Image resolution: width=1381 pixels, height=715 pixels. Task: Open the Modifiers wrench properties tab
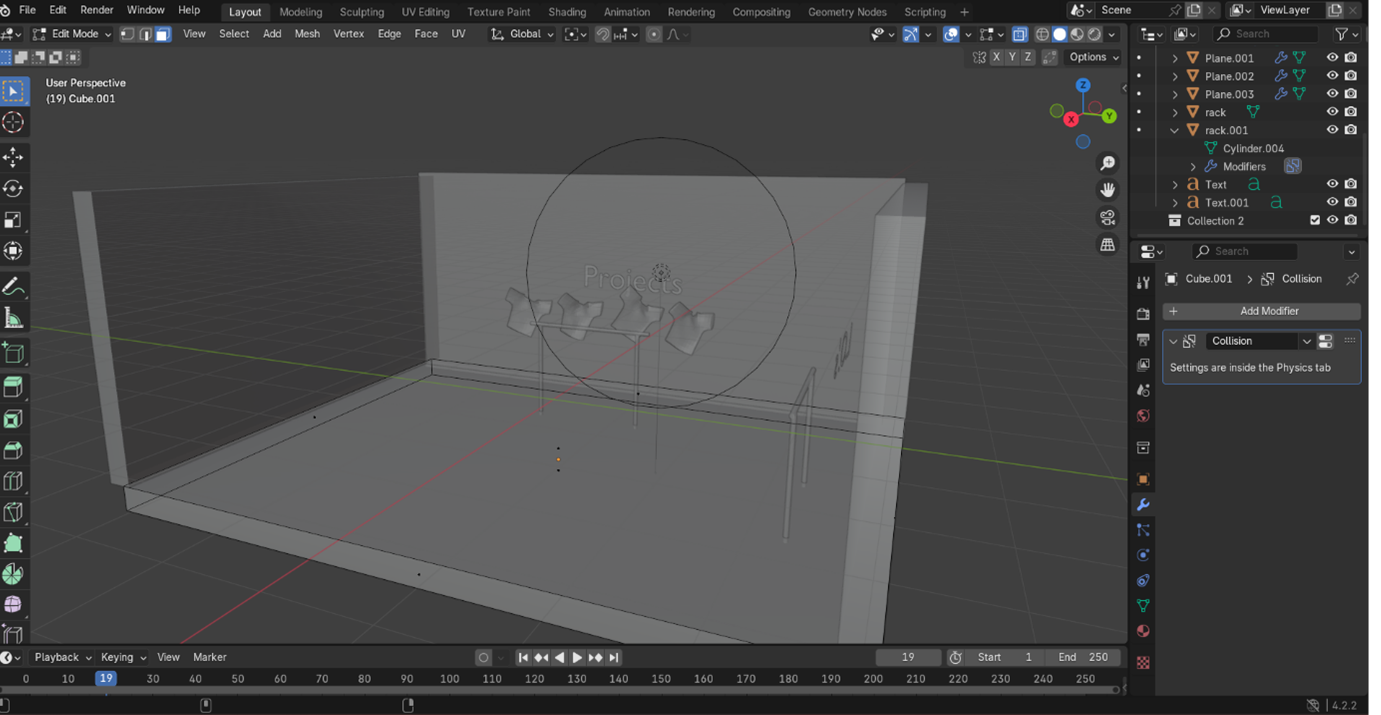[1143, 505]
